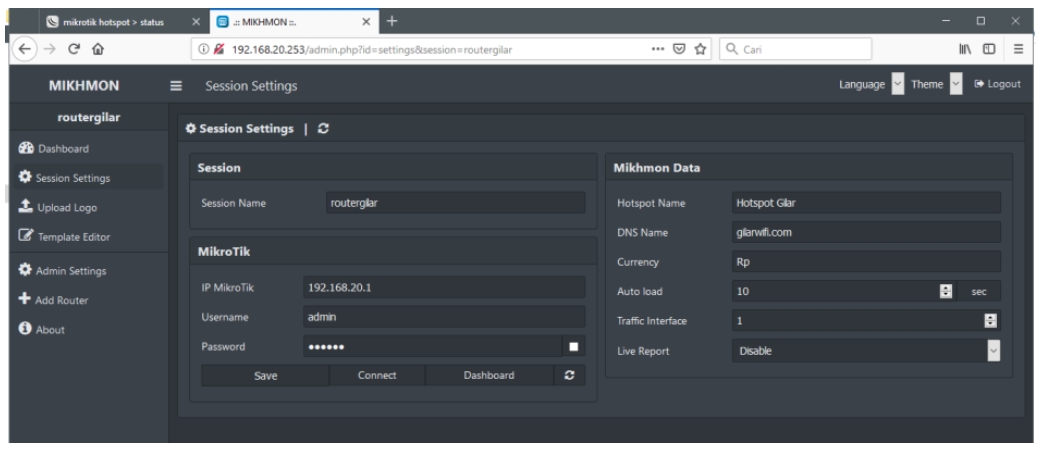
Task: Click site information icon in address bar
Action: (205, 49)
